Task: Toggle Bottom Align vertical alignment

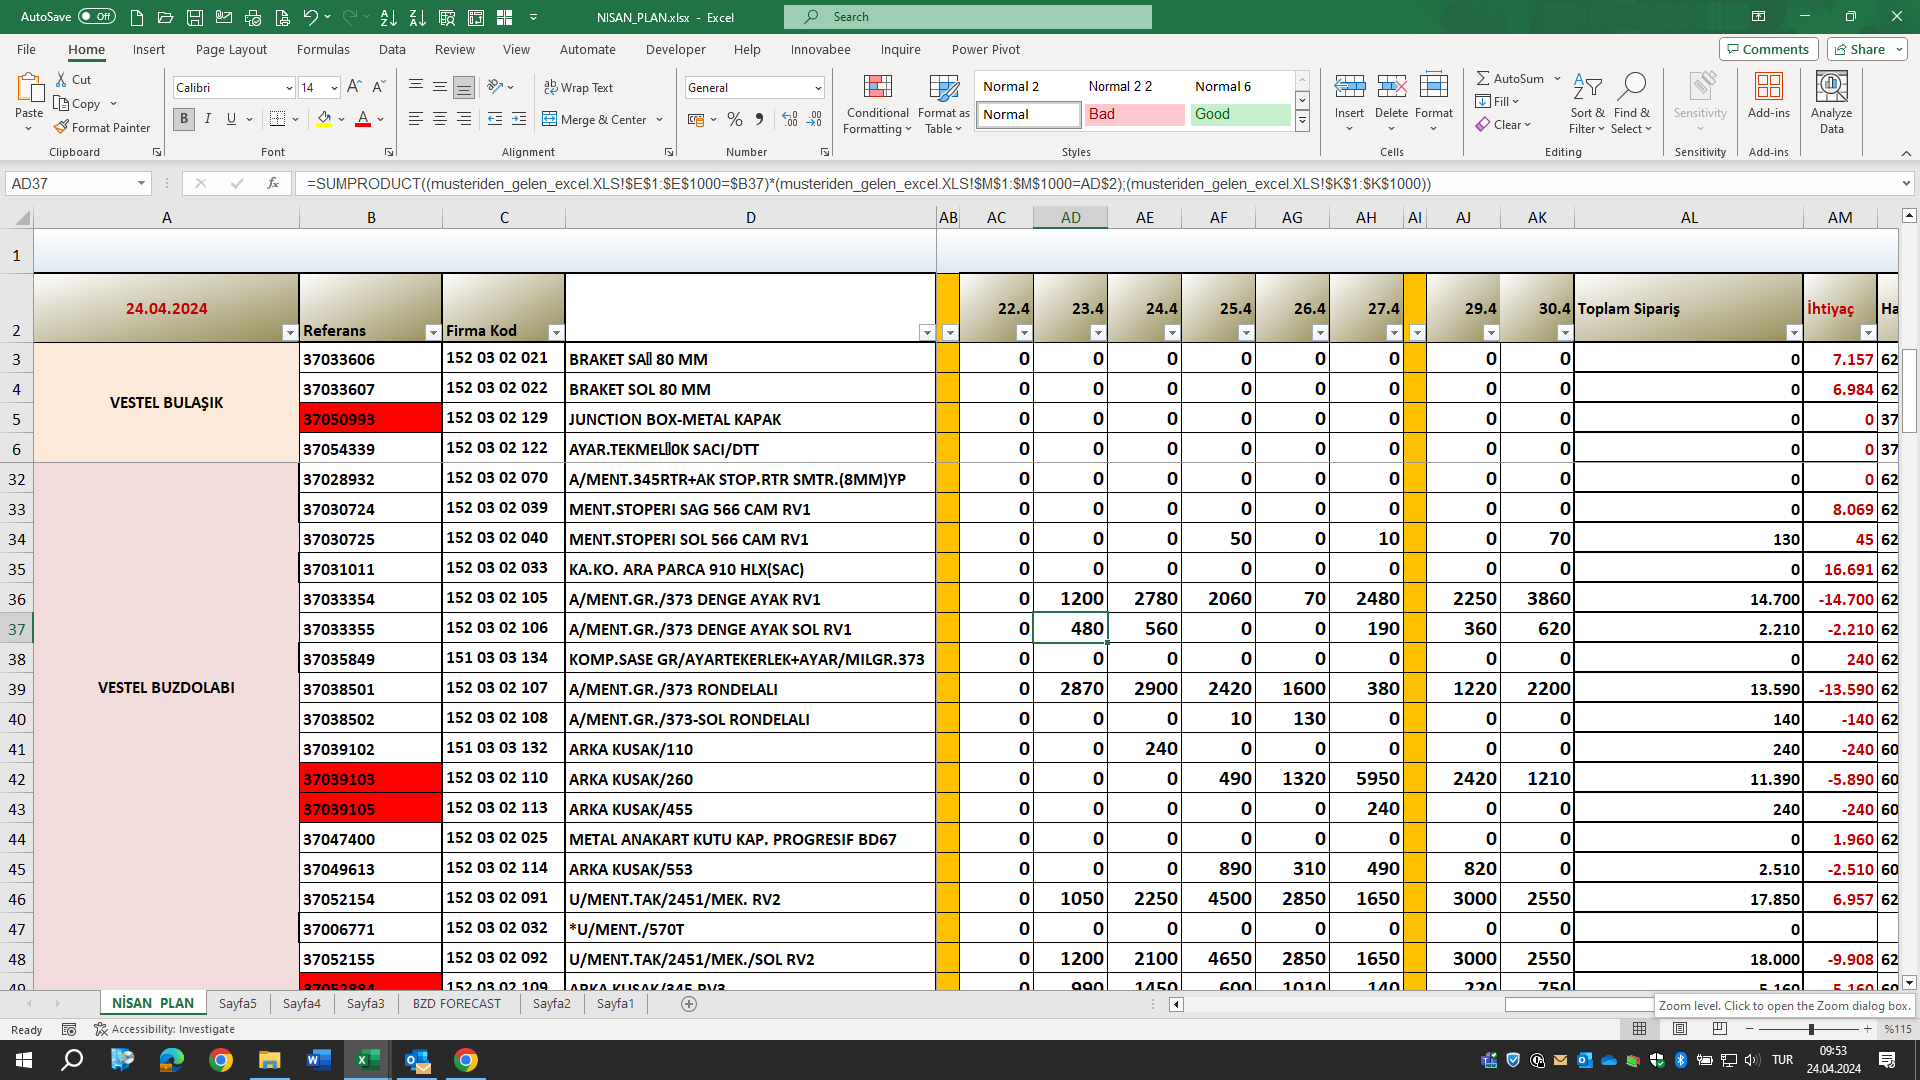Action: point(464,87)
